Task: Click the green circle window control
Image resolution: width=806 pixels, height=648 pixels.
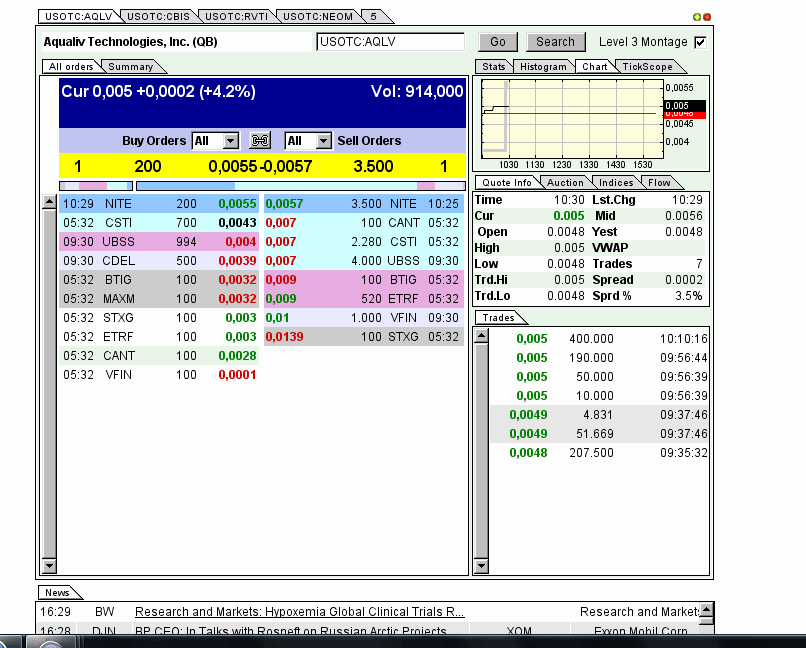Action: [697, 17]
